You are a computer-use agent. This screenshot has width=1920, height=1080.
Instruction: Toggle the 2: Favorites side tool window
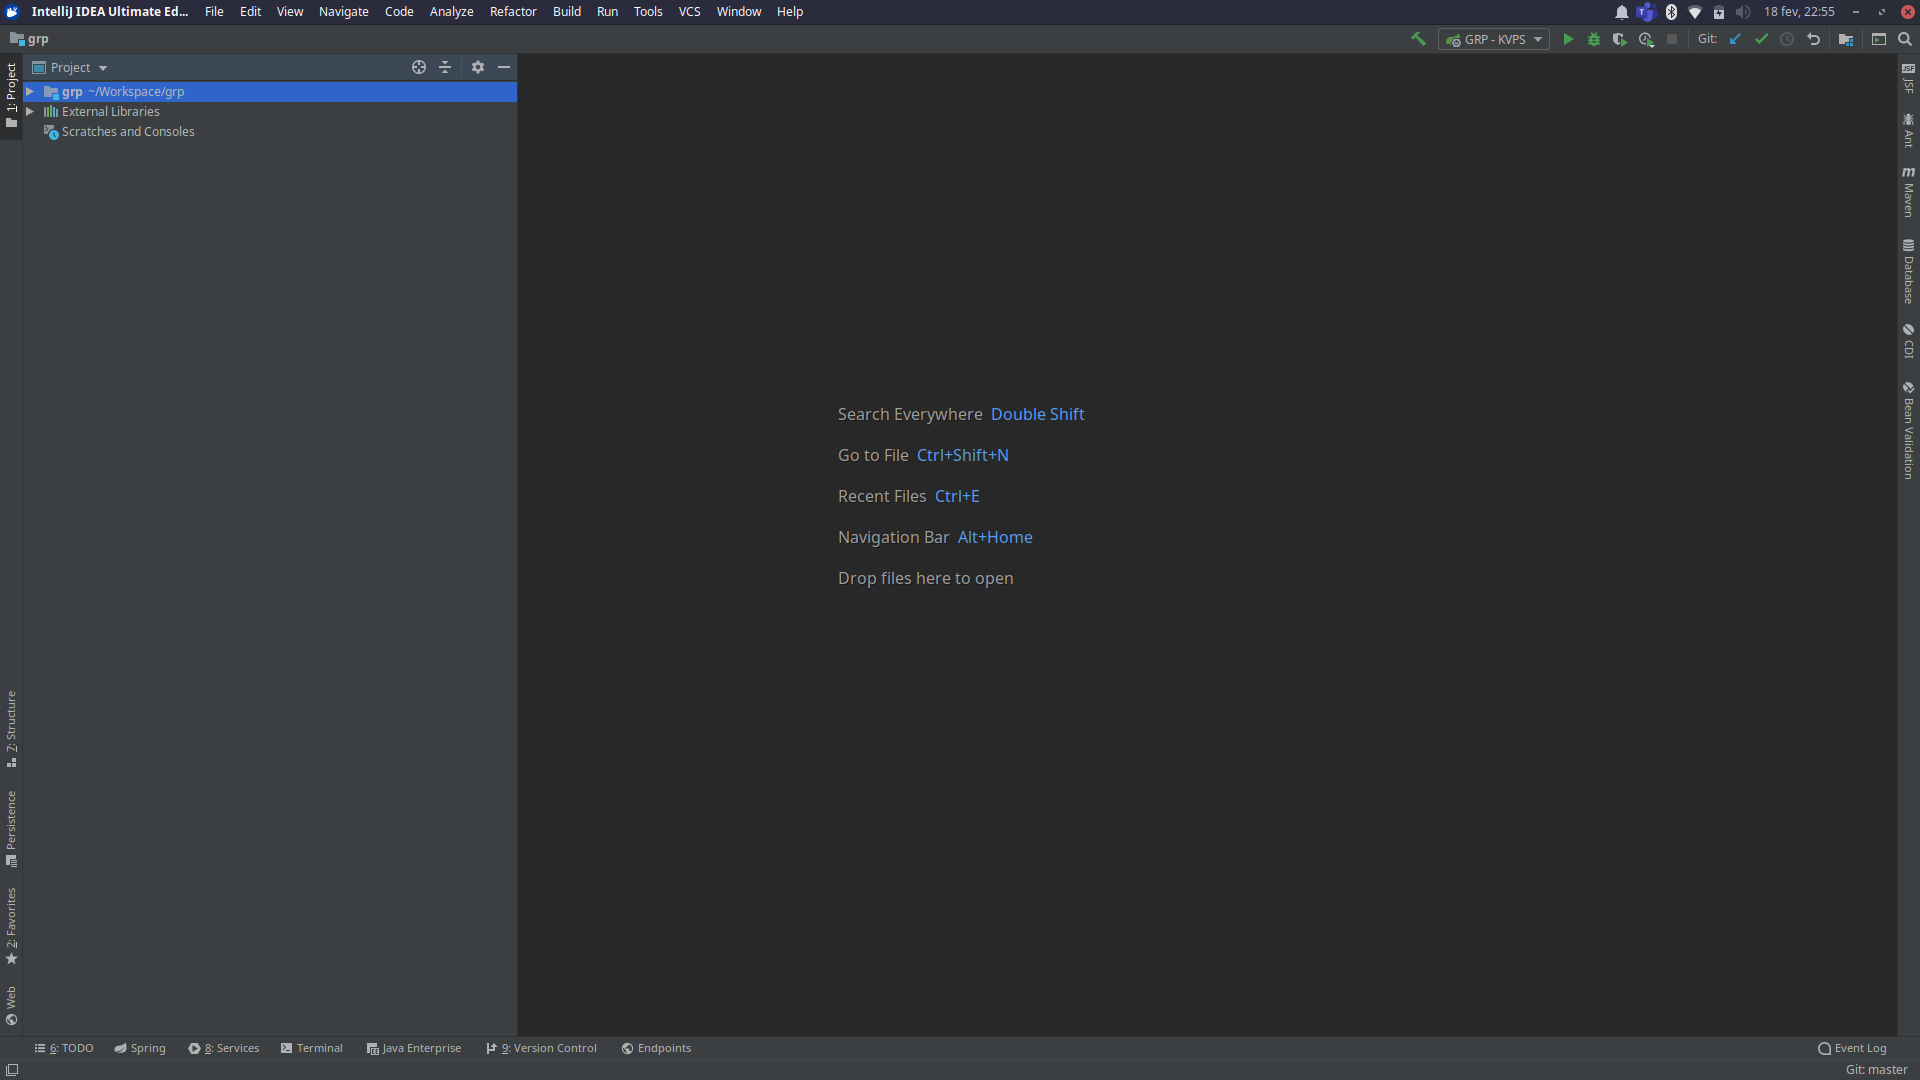11,926
